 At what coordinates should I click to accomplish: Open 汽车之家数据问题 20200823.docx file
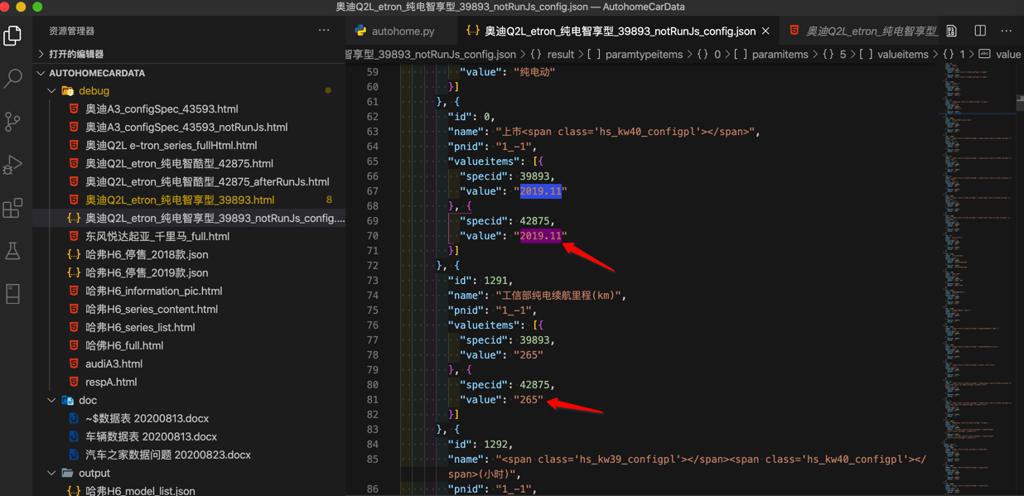[168, 455]
